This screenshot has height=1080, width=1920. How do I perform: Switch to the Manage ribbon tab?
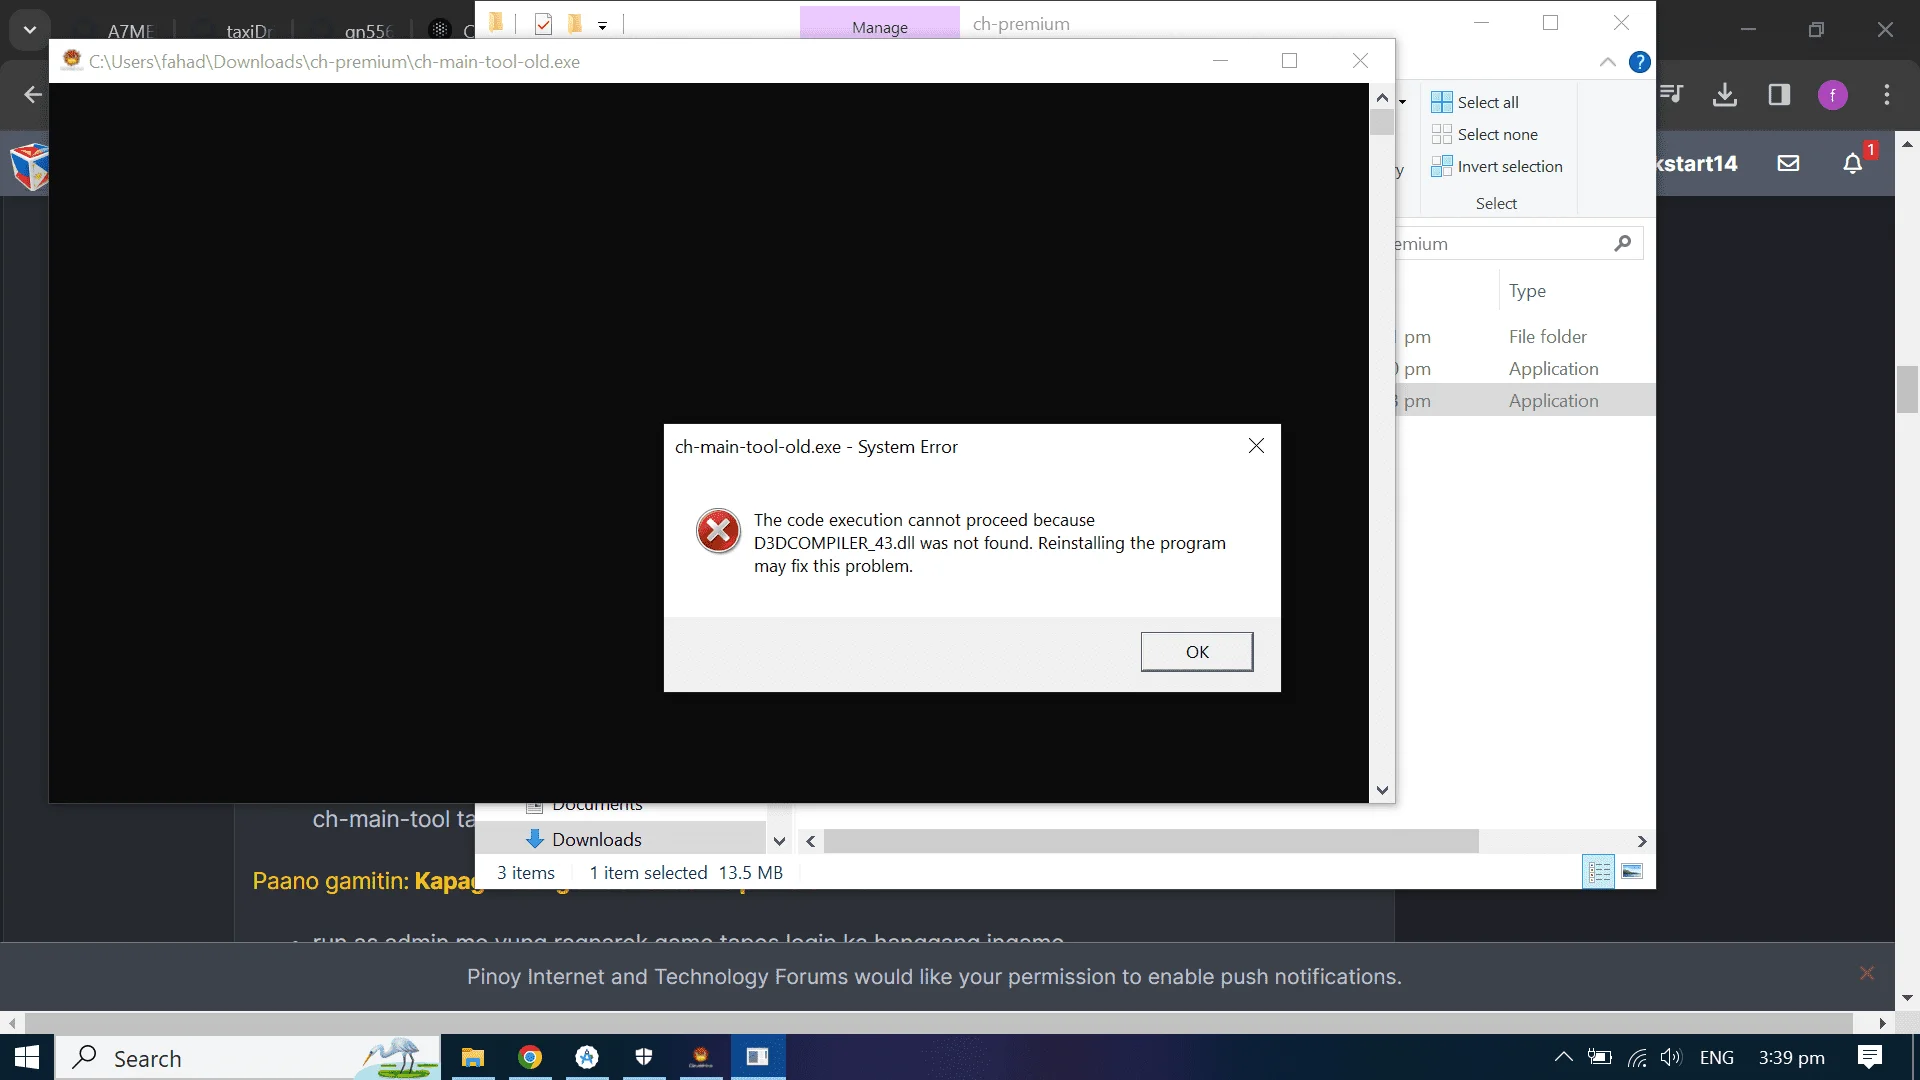(880, 27)
